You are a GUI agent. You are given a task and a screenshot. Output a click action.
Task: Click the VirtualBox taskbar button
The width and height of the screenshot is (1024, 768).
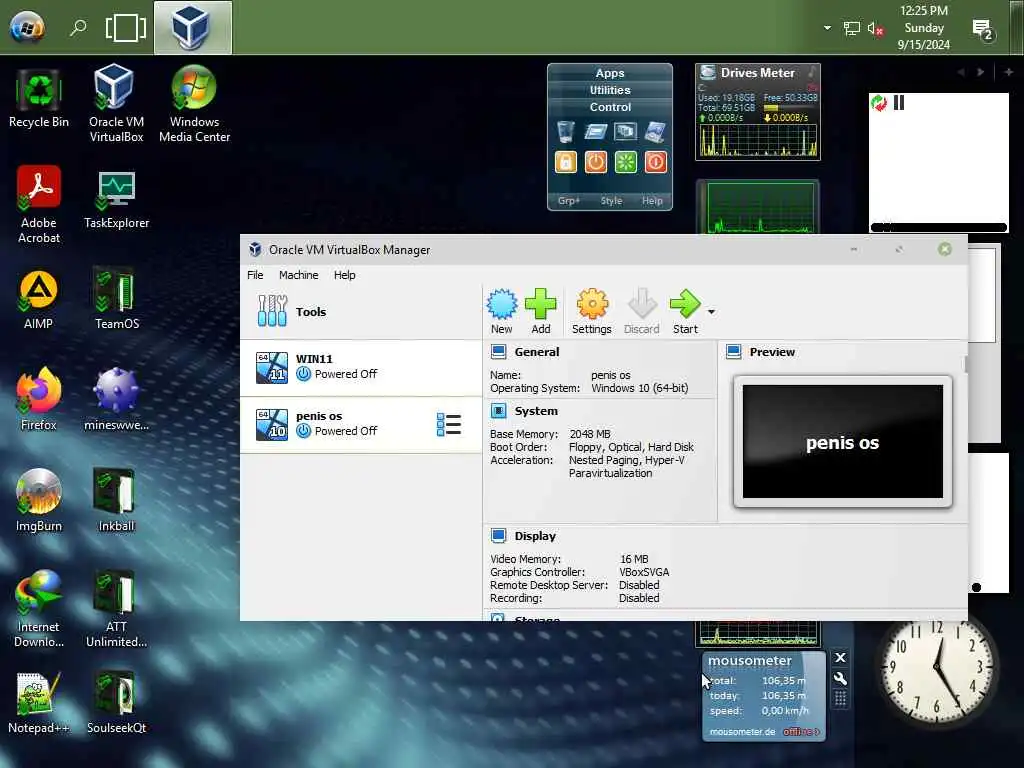[x=193, y=27]
